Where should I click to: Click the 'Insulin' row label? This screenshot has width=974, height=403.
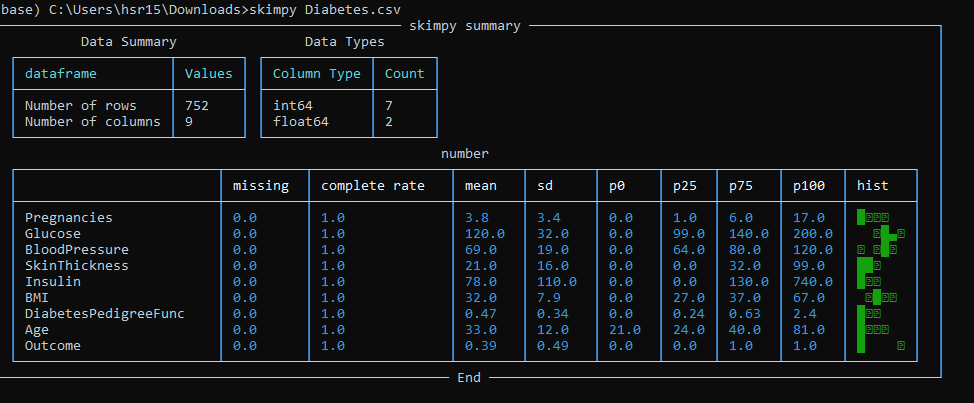(53, 282)
